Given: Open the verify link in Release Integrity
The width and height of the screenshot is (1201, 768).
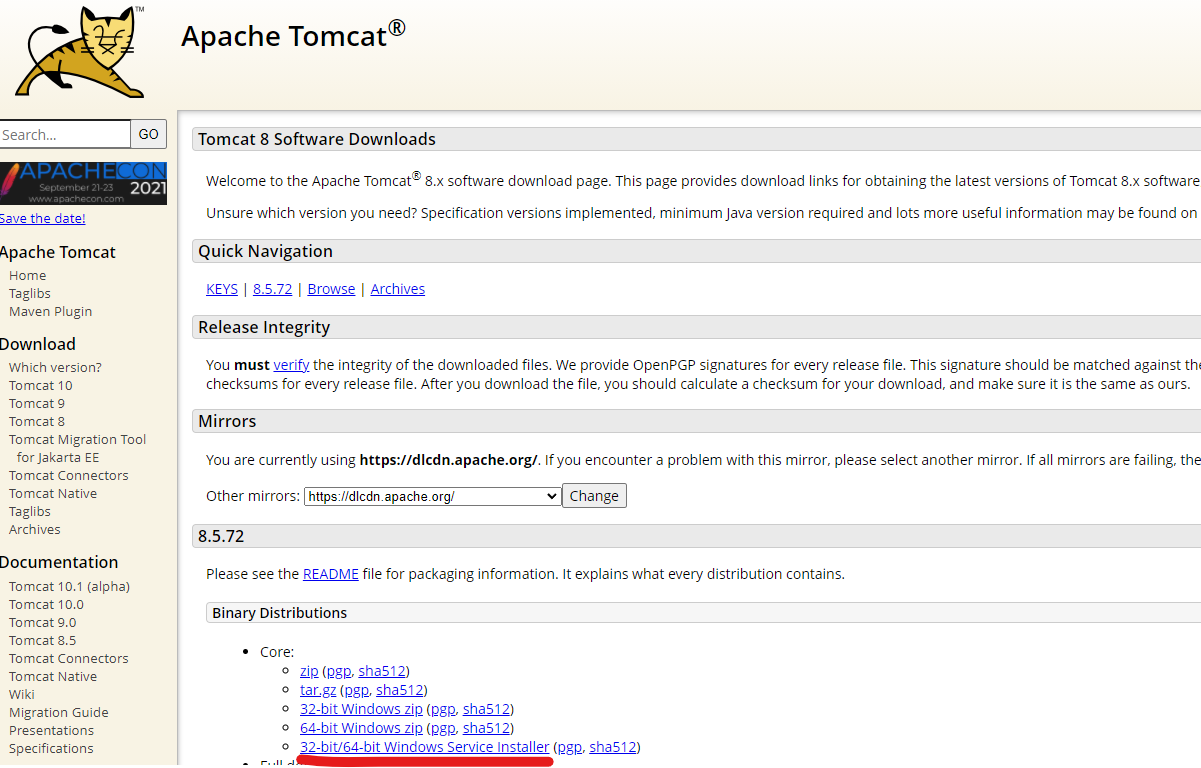Looking at the screenshot, I should [291, 365].
